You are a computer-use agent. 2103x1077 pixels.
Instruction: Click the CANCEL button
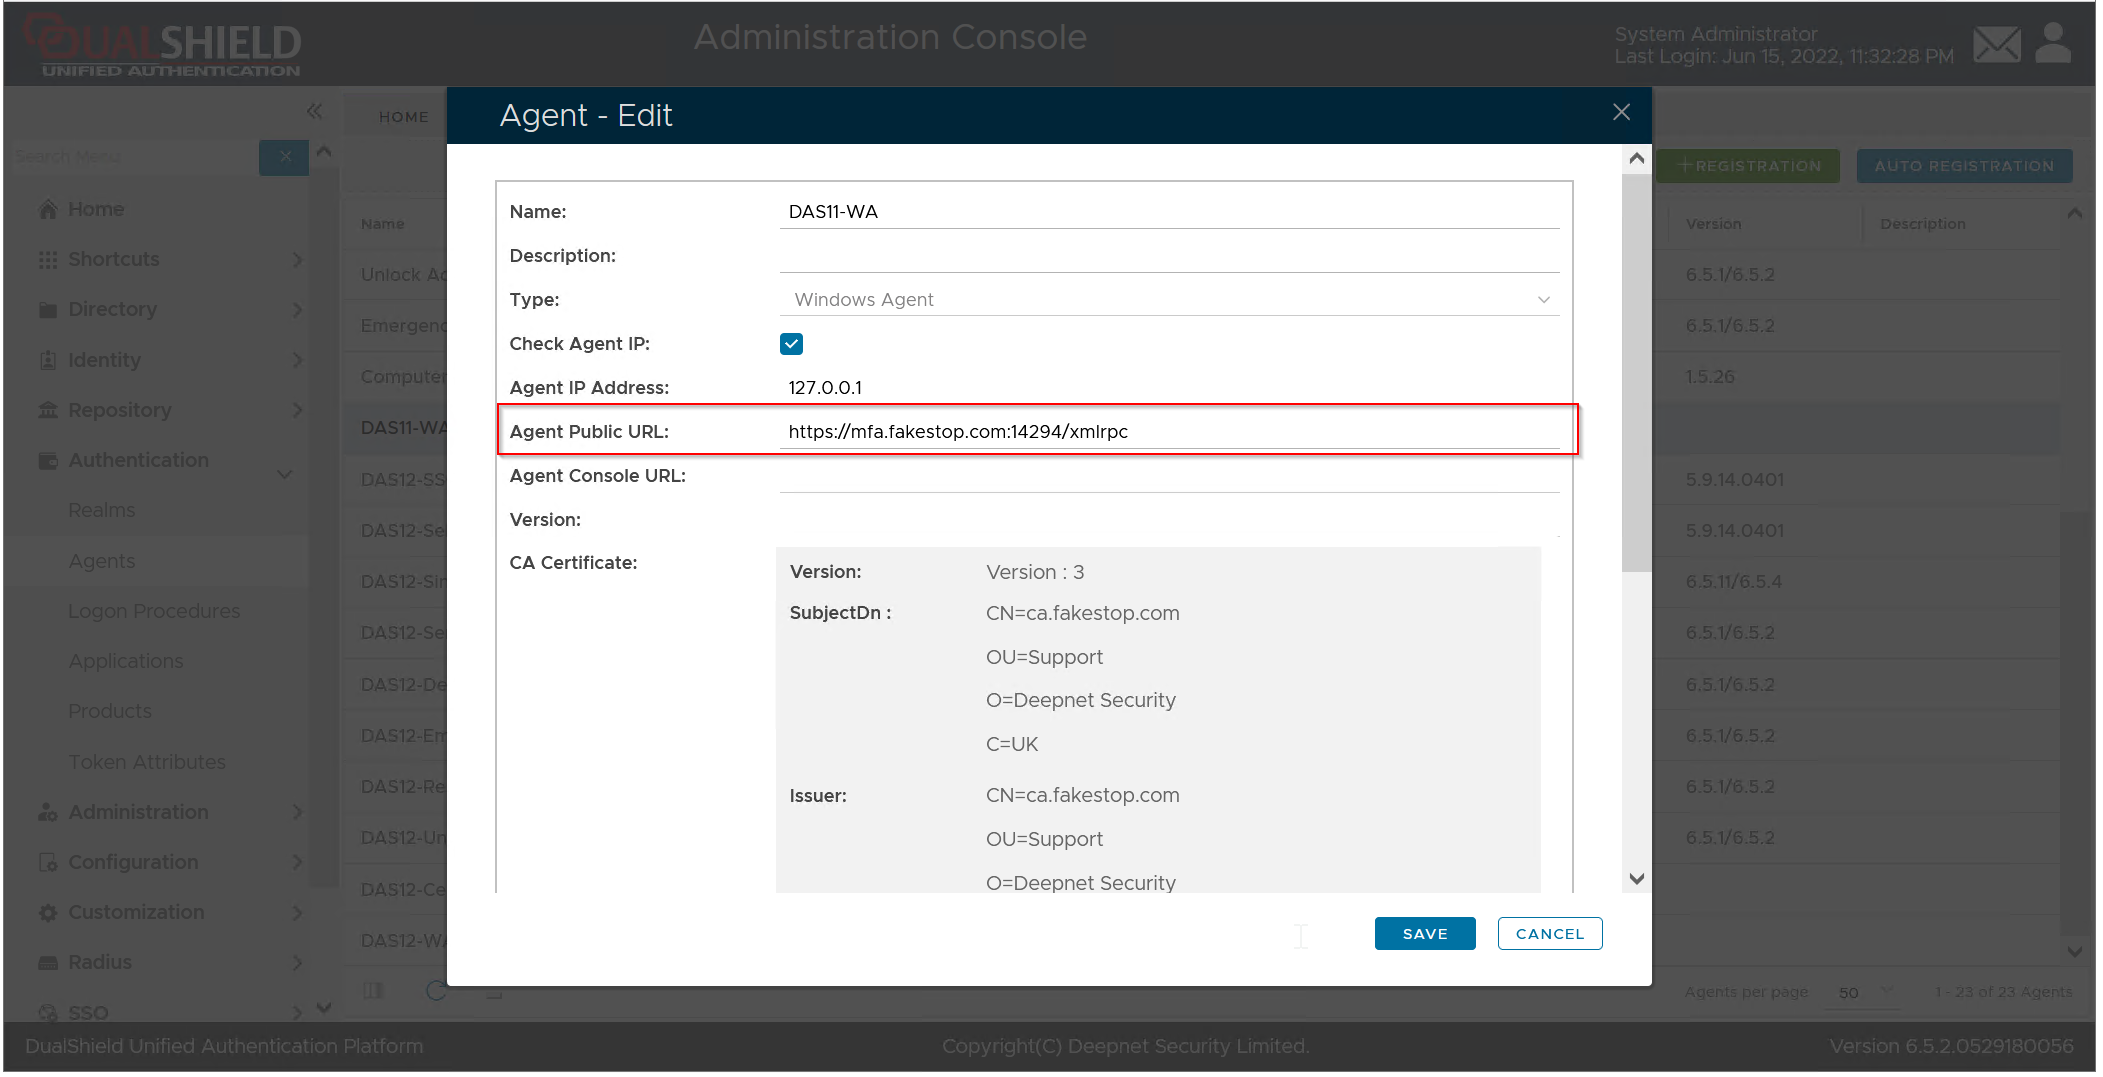point(1549,933)
